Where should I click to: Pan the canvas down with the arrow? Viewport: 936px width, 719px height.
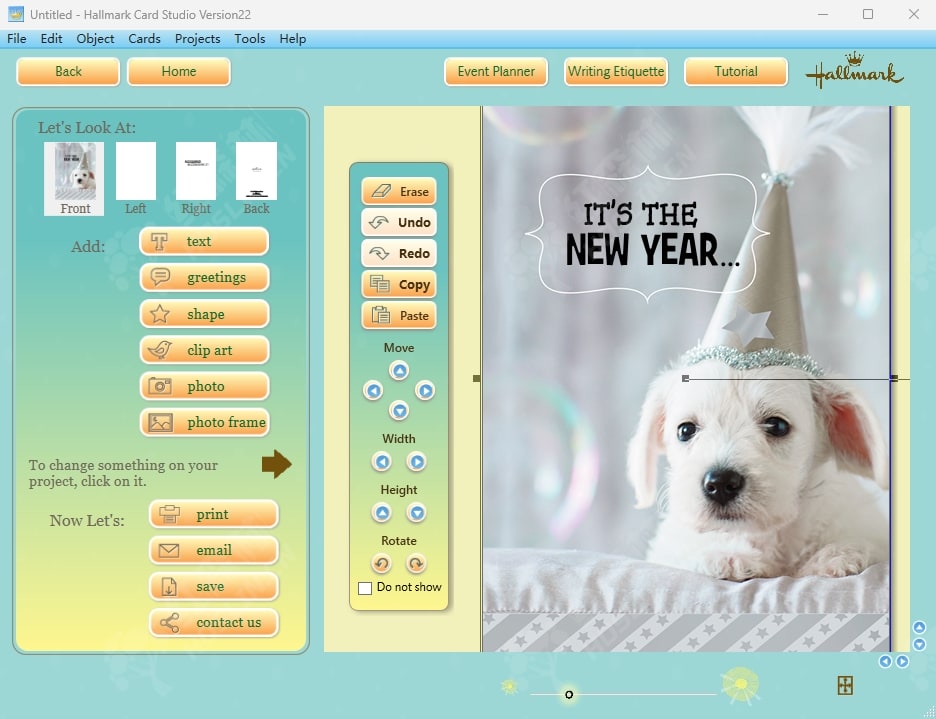click(x=919, y=644)
